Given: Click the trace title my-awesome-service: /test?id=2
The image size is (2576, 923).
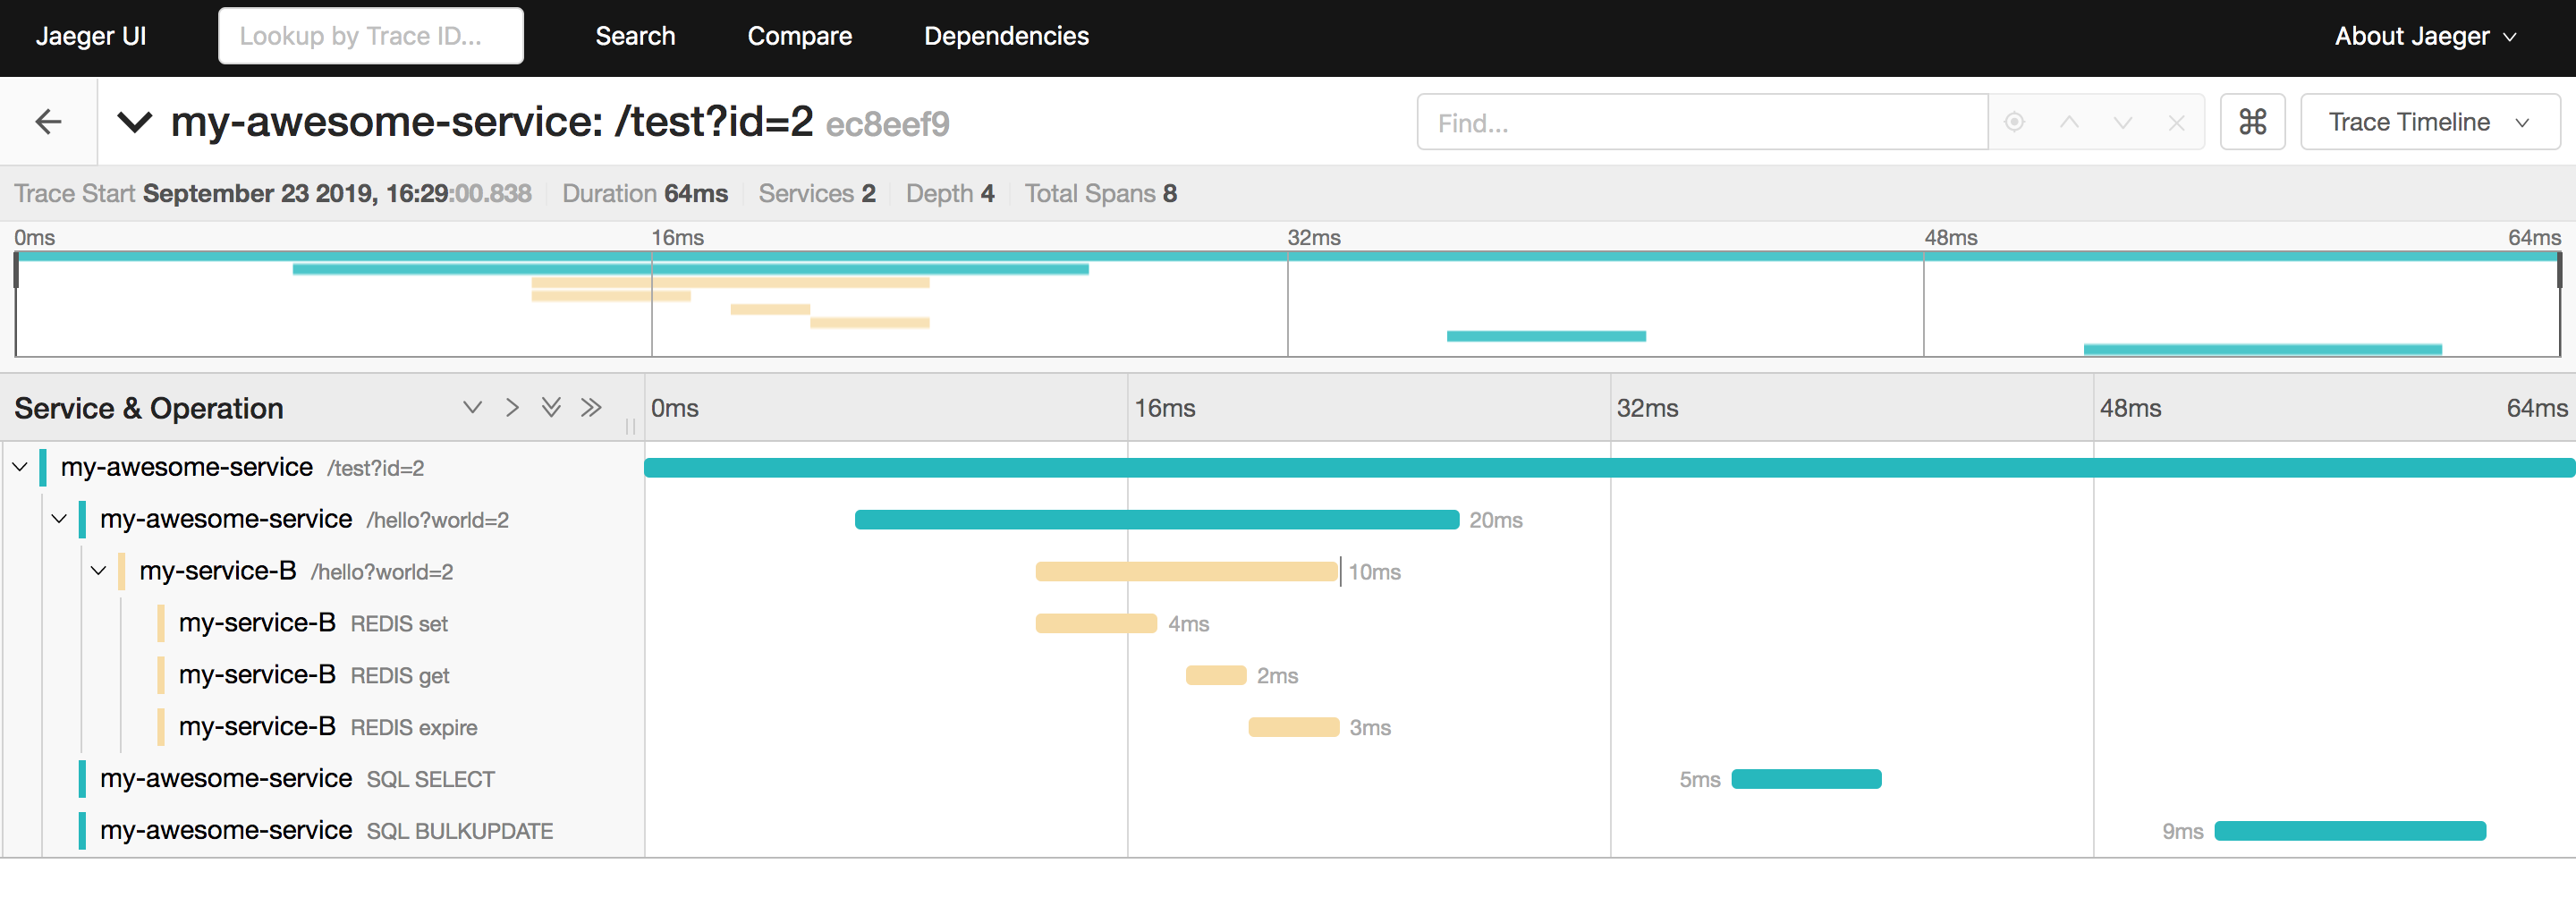Looking at the screenshot, I should click(492, 122).
